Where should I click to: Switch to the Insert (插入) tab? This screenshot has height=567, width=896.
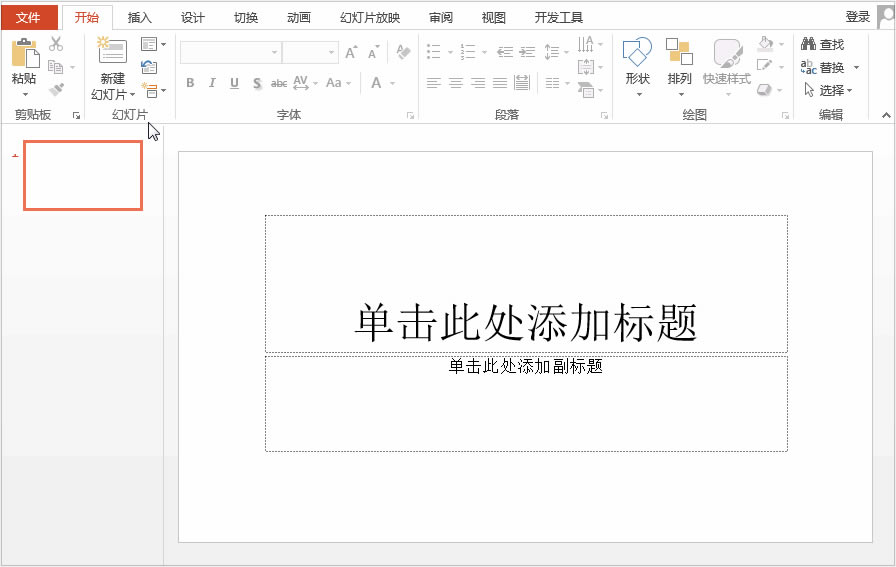click(x=139, y=18)
